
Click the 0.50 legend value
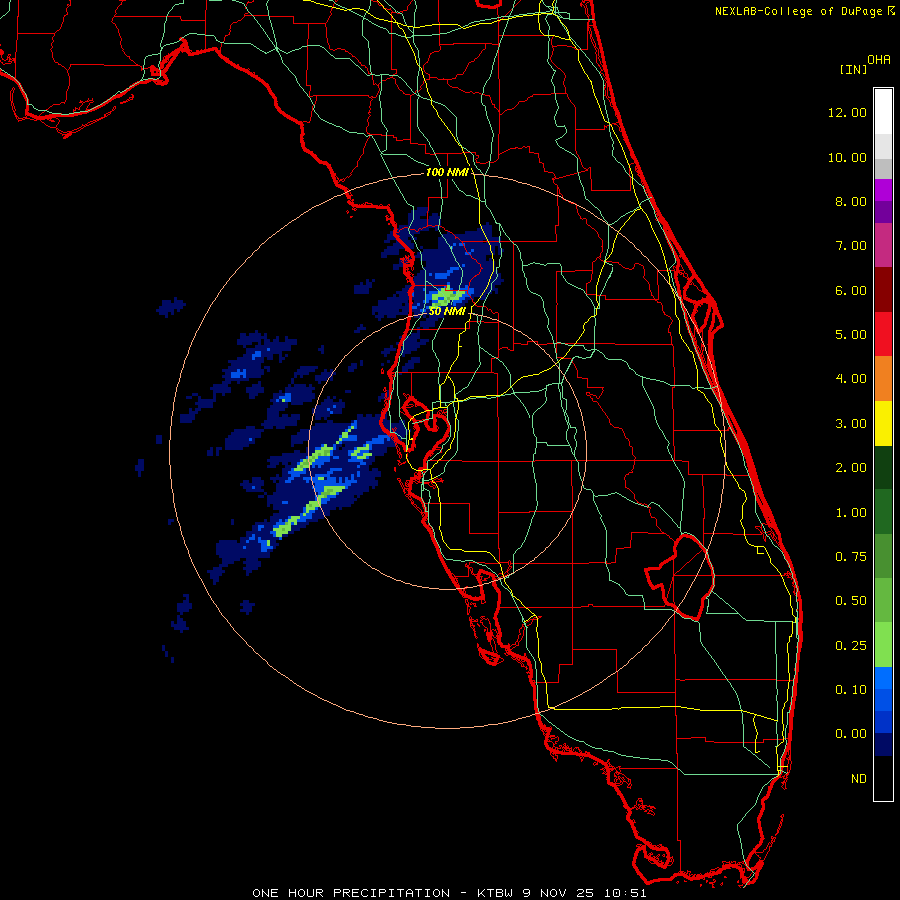851,601
